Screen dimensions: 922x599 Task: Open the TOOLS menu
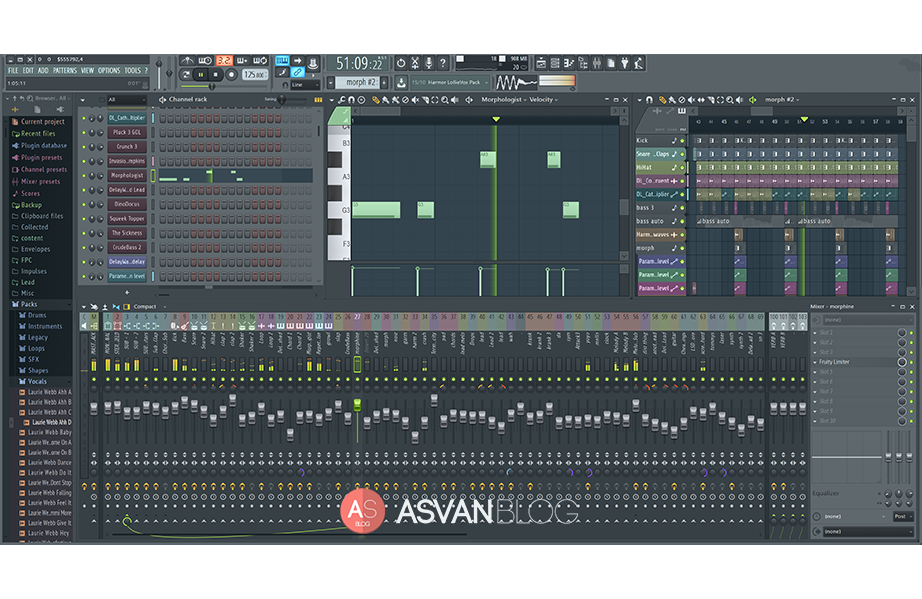pos(132,71)
